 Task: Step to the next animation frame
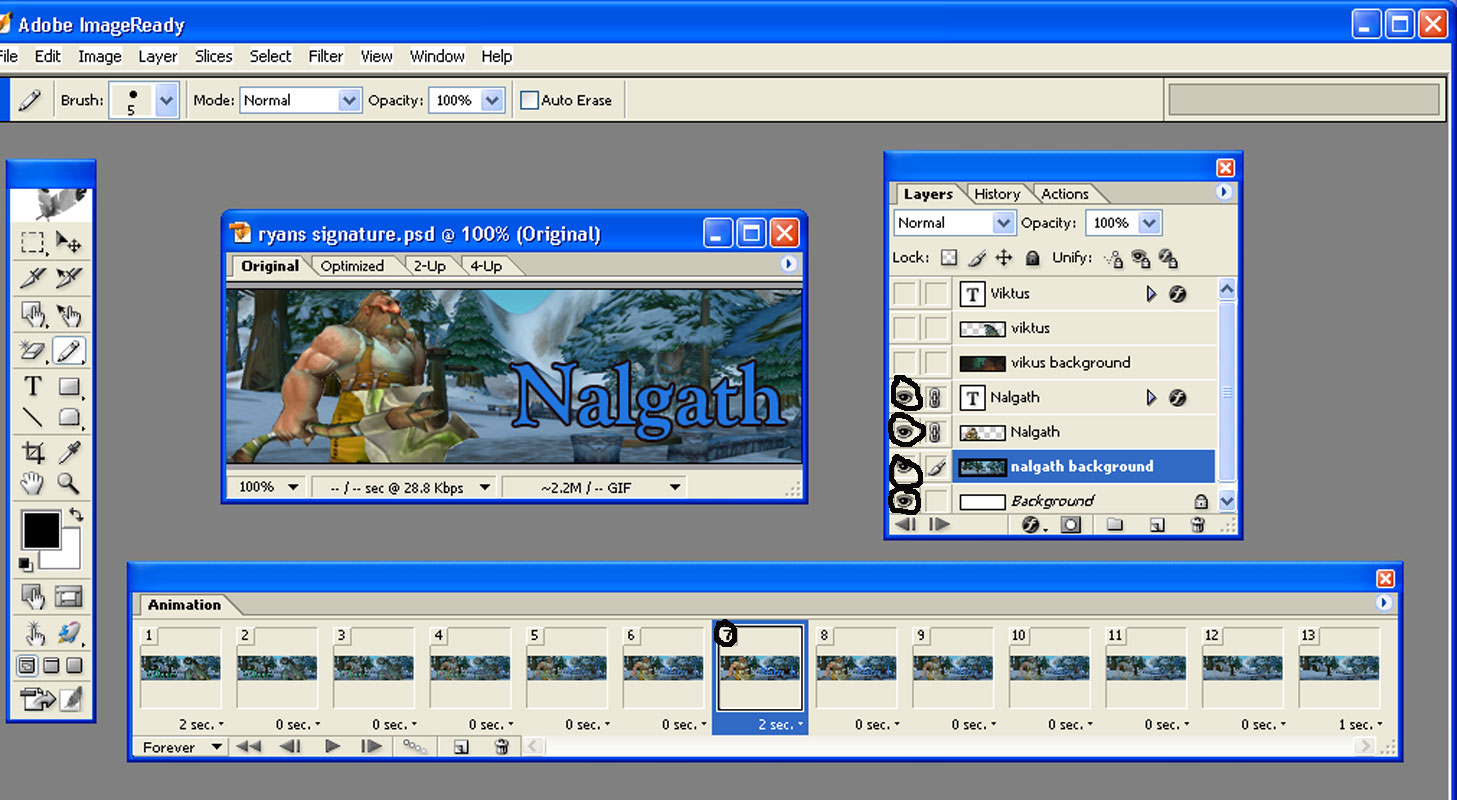[371, 746]
